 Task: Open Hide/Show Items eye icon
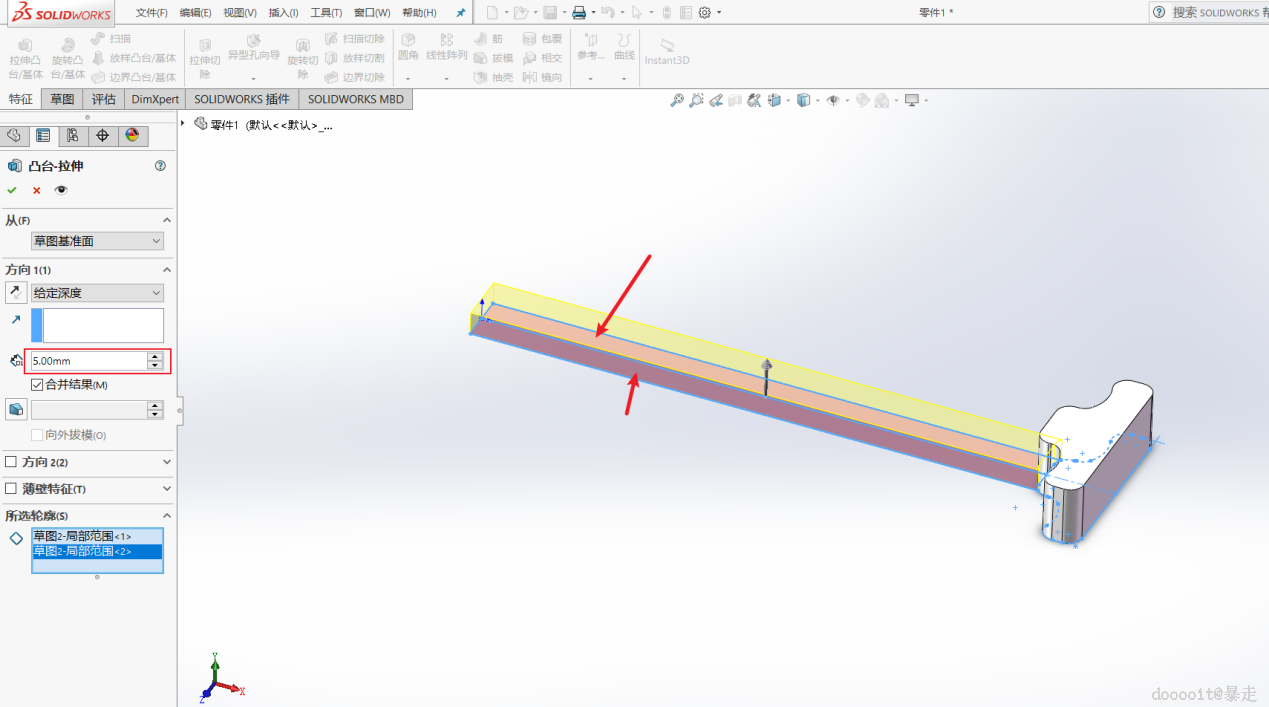832,100
